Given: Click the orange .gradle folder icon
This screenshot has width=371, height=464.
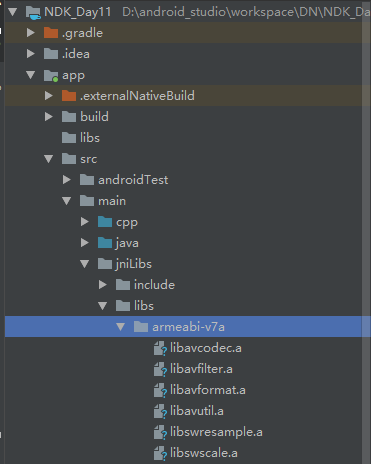Looking at the screenshot, I should 51,33.
